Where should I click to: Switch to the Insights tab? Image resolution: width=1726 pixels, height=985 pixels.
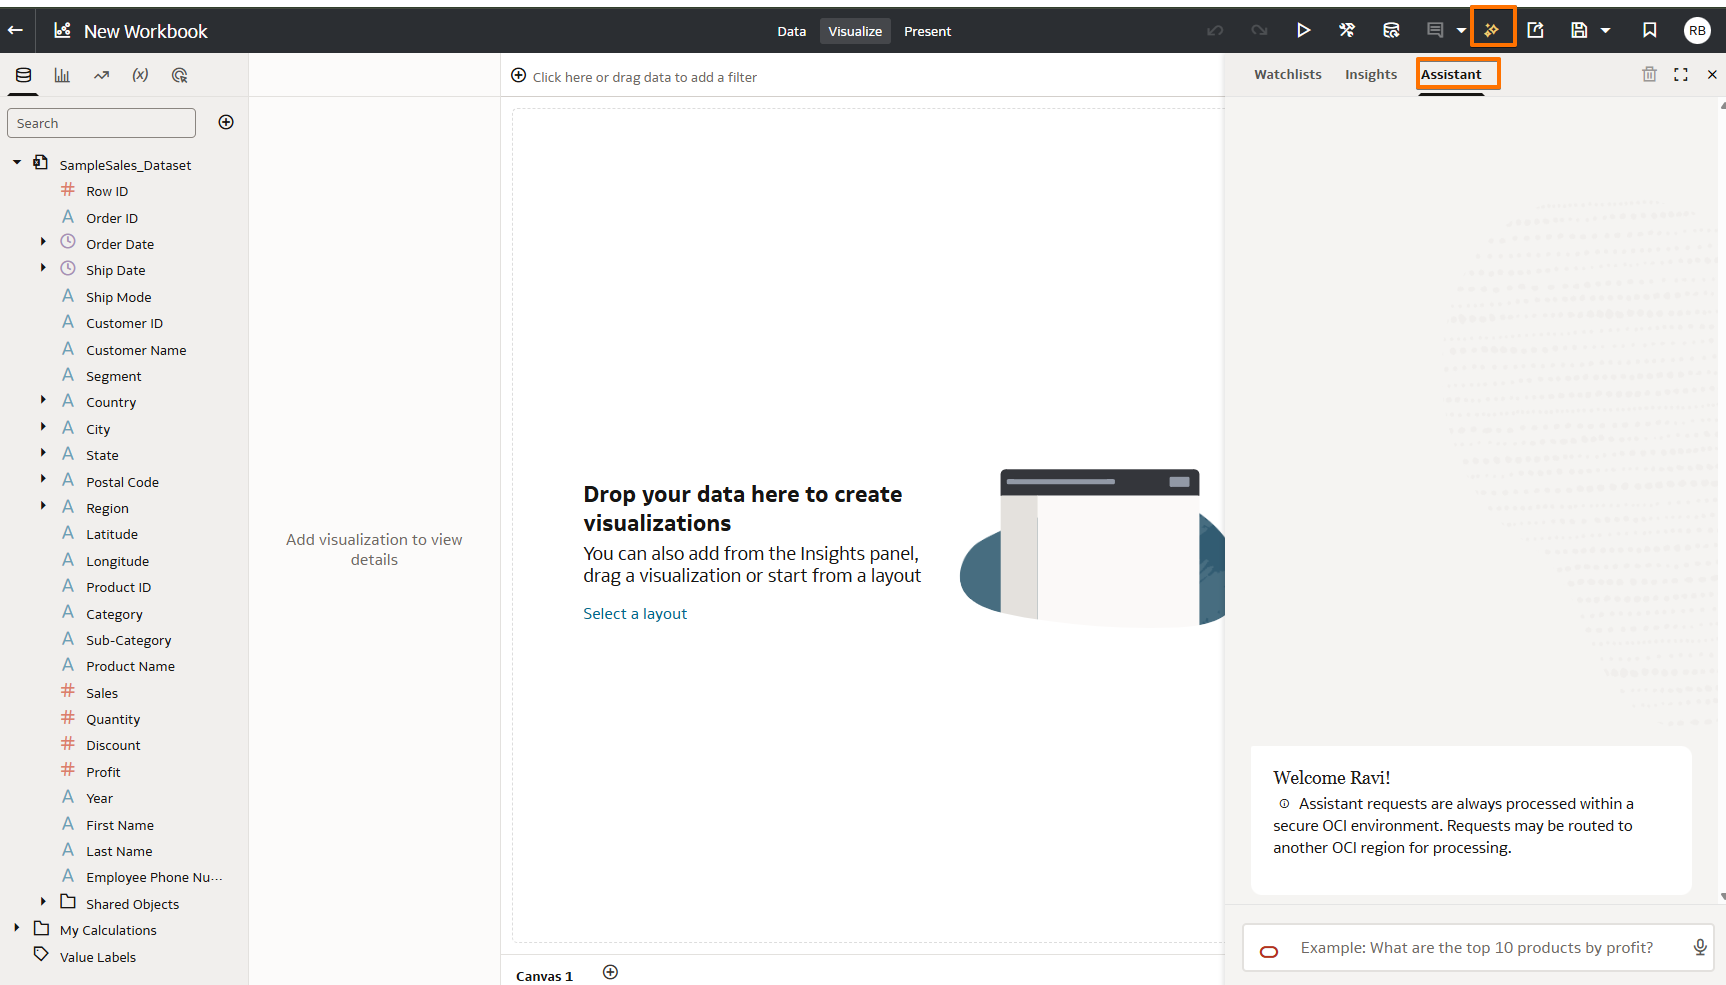point(1370,74)
